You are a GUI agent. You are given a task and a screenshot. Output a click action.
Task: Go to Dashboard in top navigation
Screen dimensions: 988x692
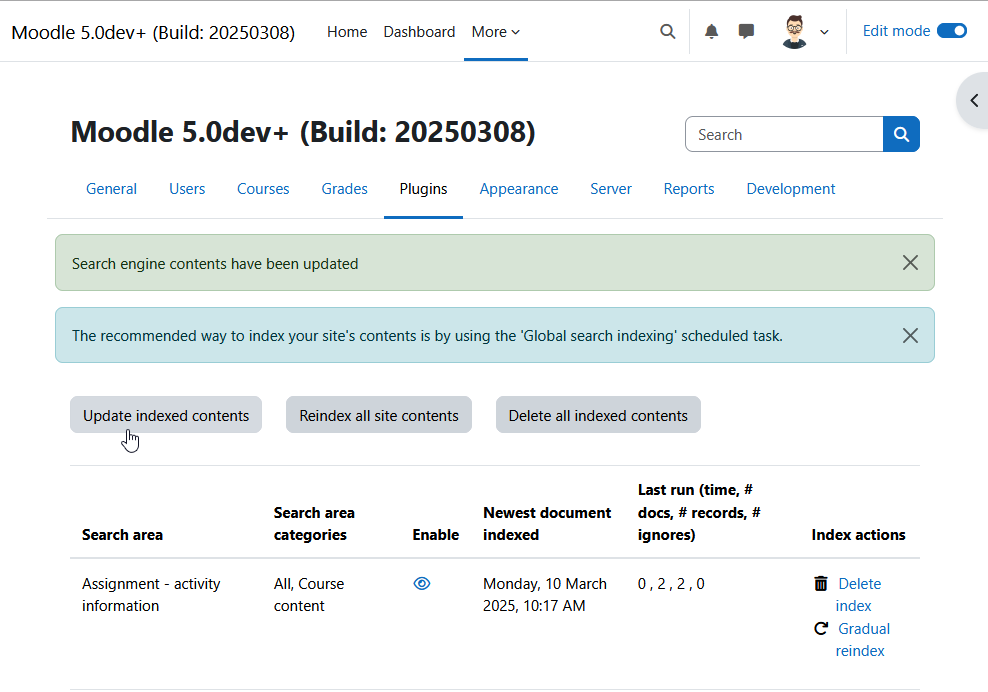point(419,32)
